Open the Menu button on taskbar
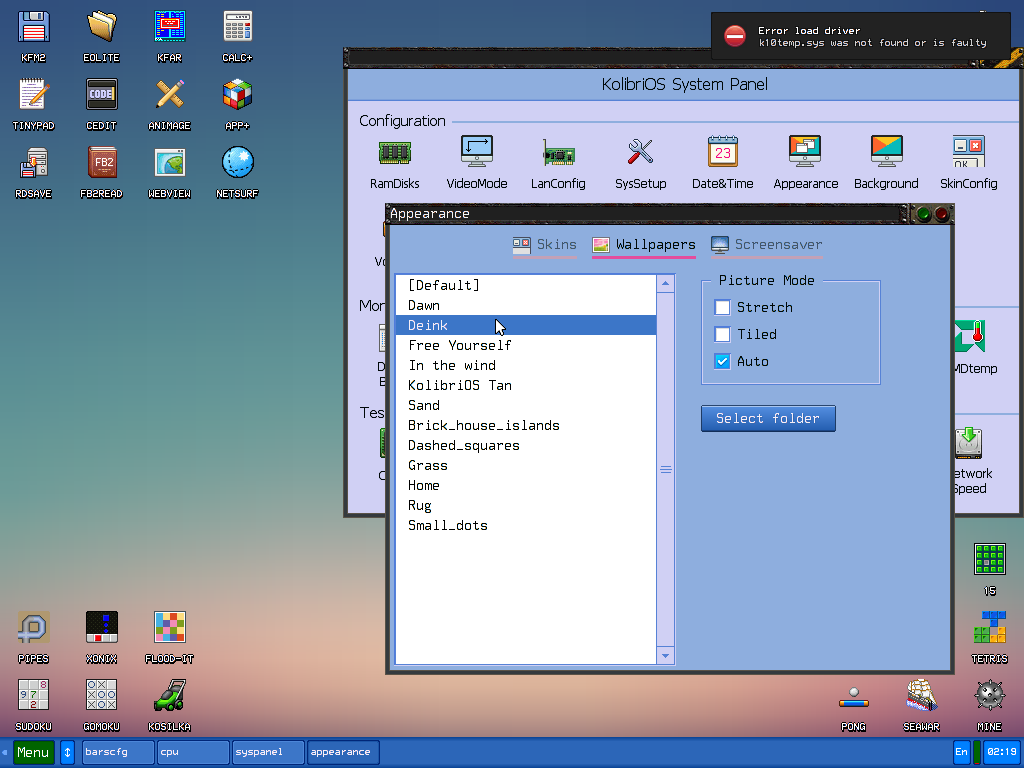 [x=33, y=752]
